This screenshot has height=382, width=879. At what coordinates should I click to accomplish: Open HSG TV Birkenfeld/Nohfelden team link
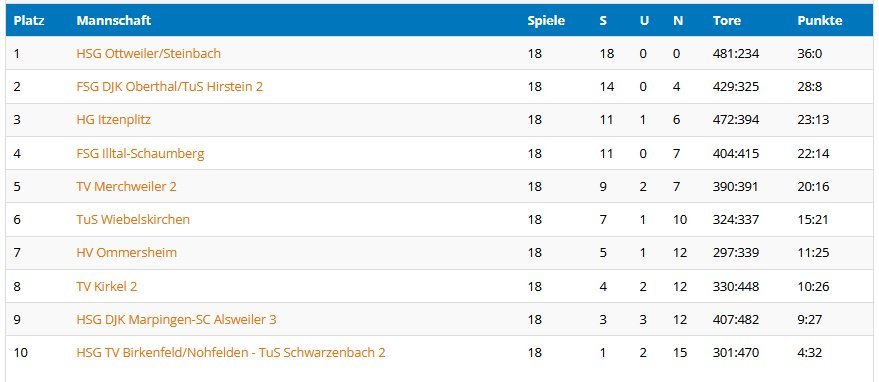click(230, 352)
